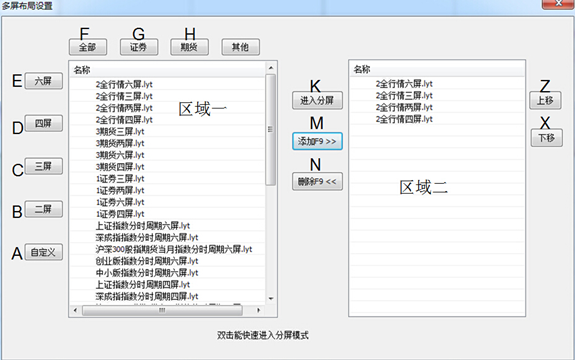
Task: Select the 六屏 layout button
Action: pyautogui.click(x=43, y=81)
